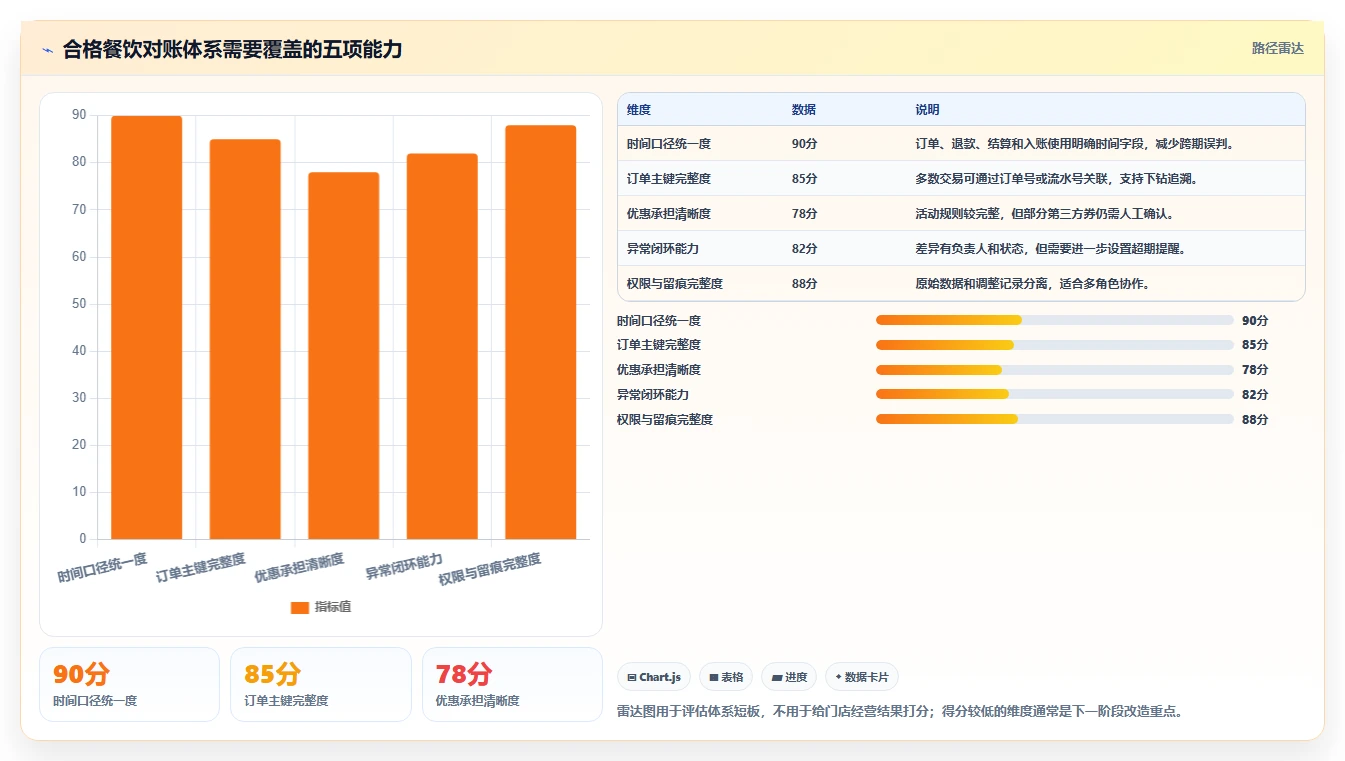Click the 82分 value beside 异常闭环能力 progress
The height and width of the screenshot is (761, 1345).
point(1255,395)
